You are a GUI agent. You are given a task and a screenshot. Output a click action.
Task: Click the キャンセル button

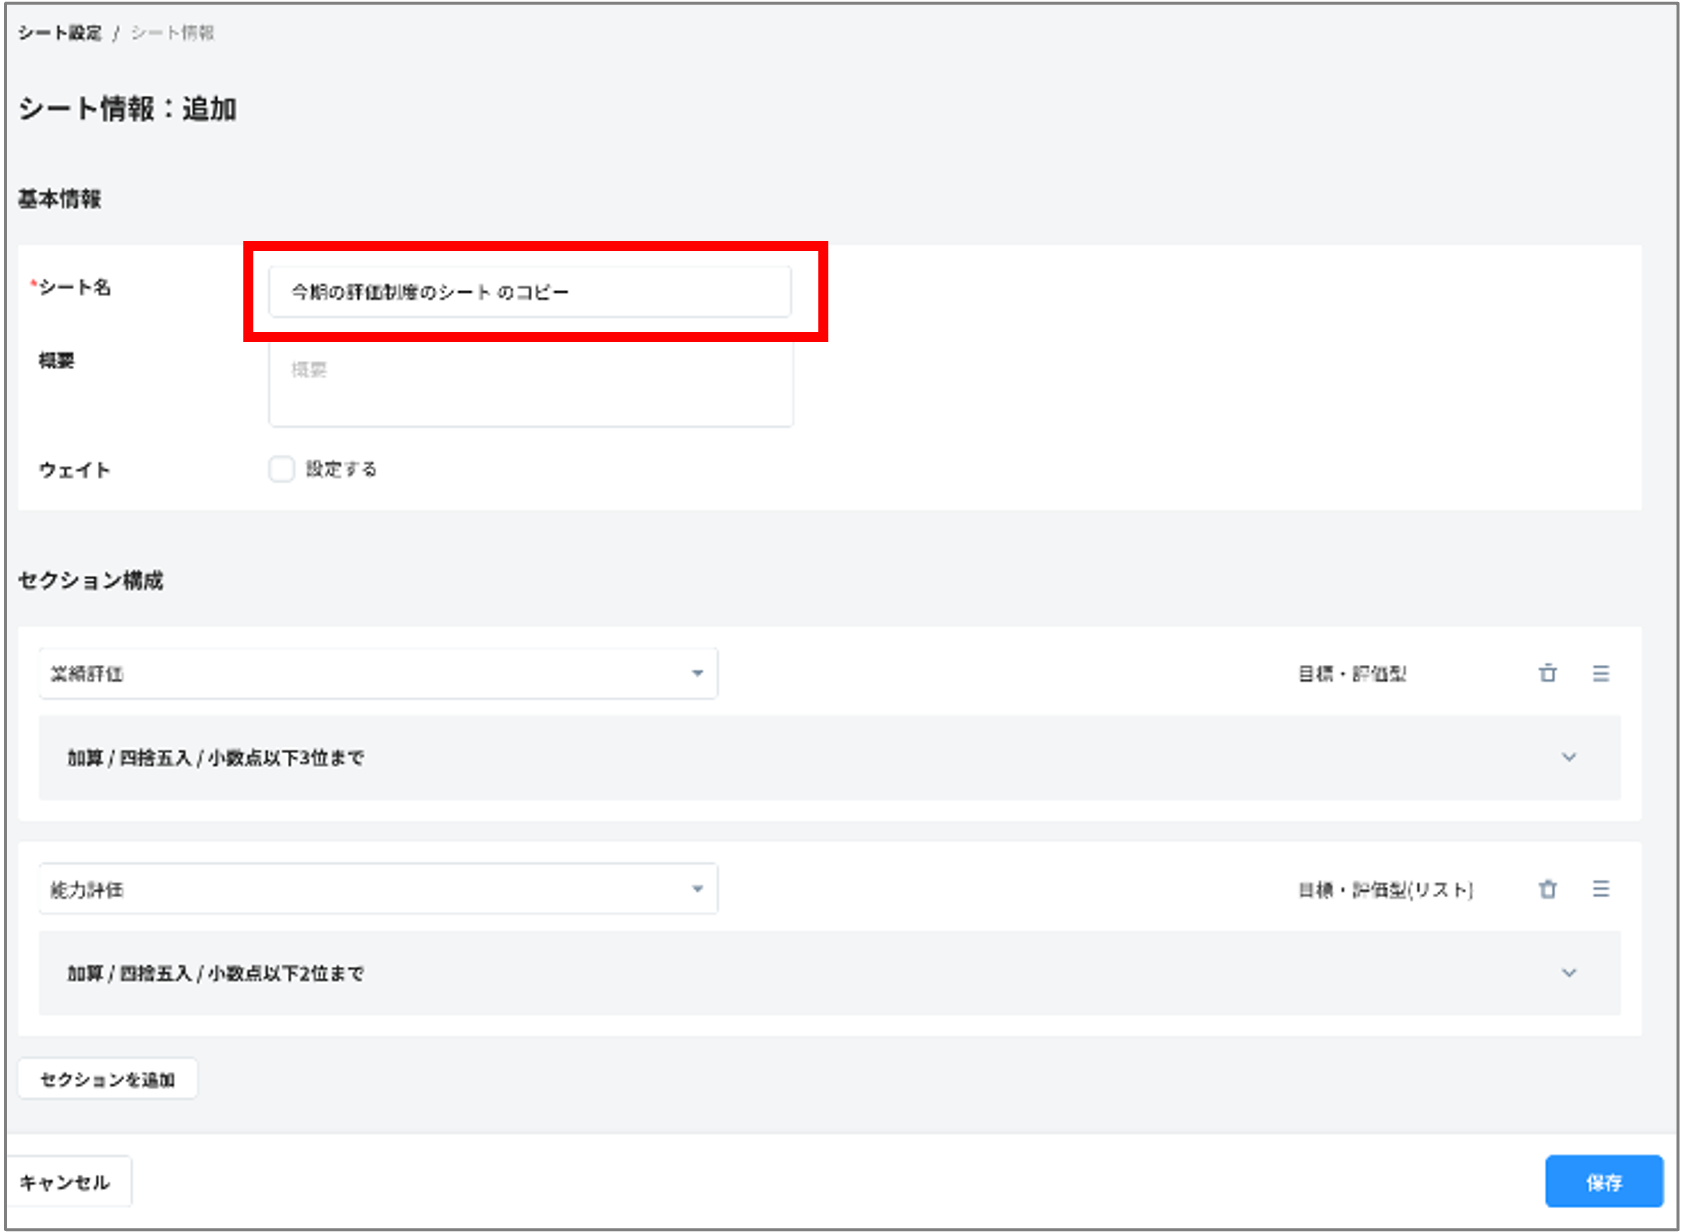[x=66, y=1182]
